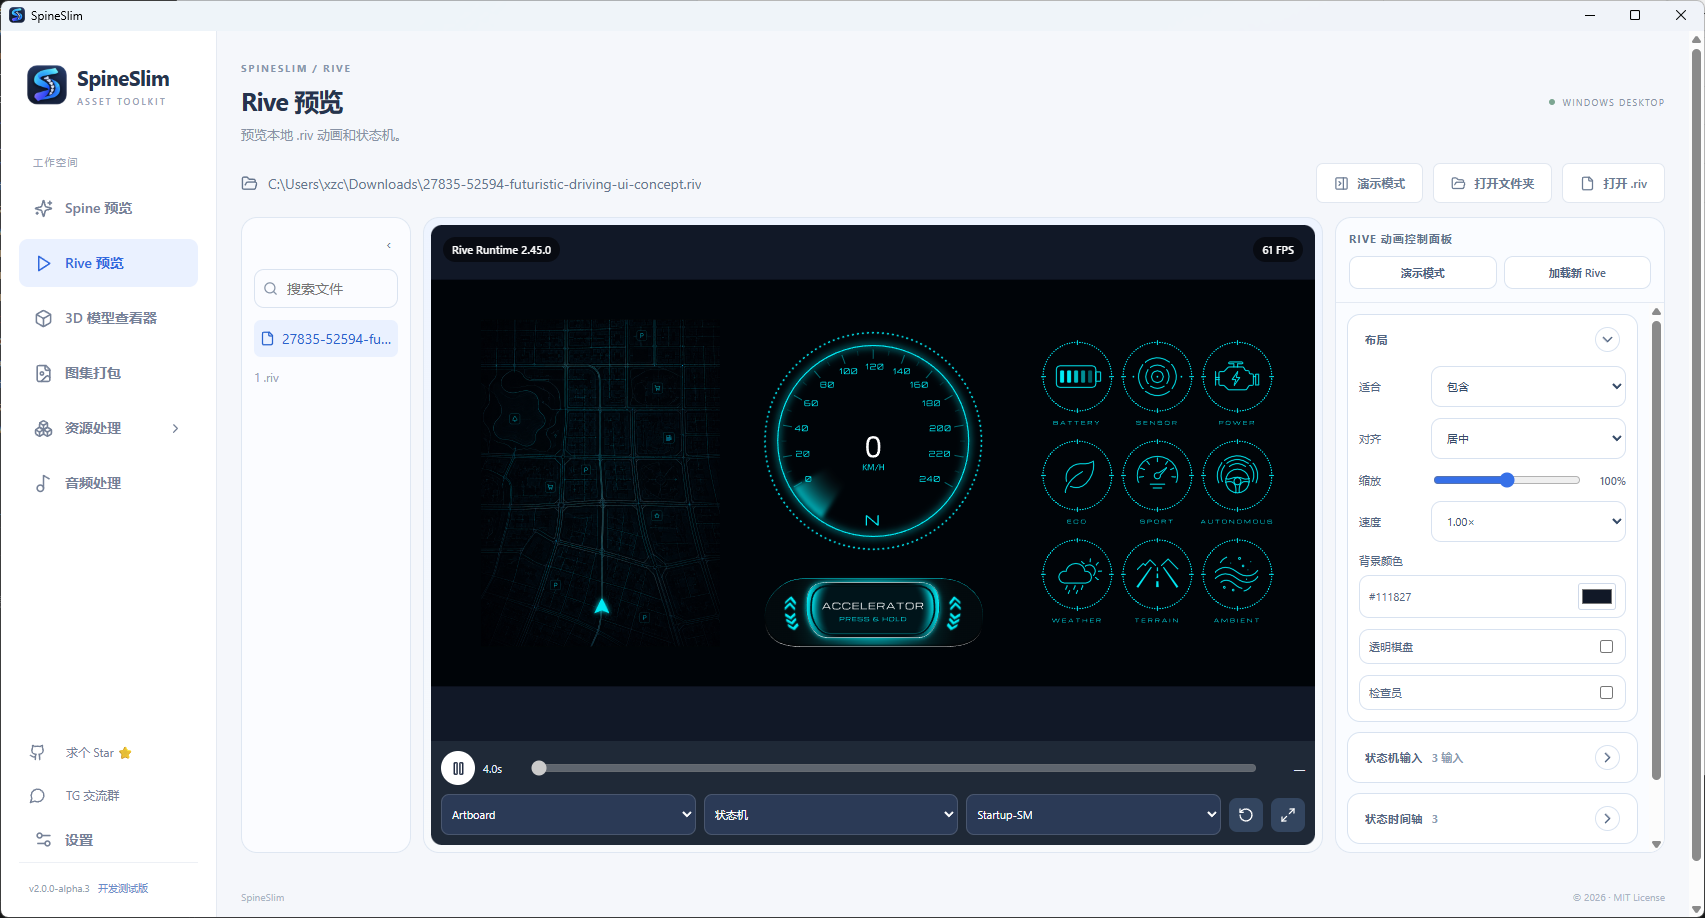Restart animation with the reset icon
This screenshot has height=918, width=1705.
pos(1246,815)
